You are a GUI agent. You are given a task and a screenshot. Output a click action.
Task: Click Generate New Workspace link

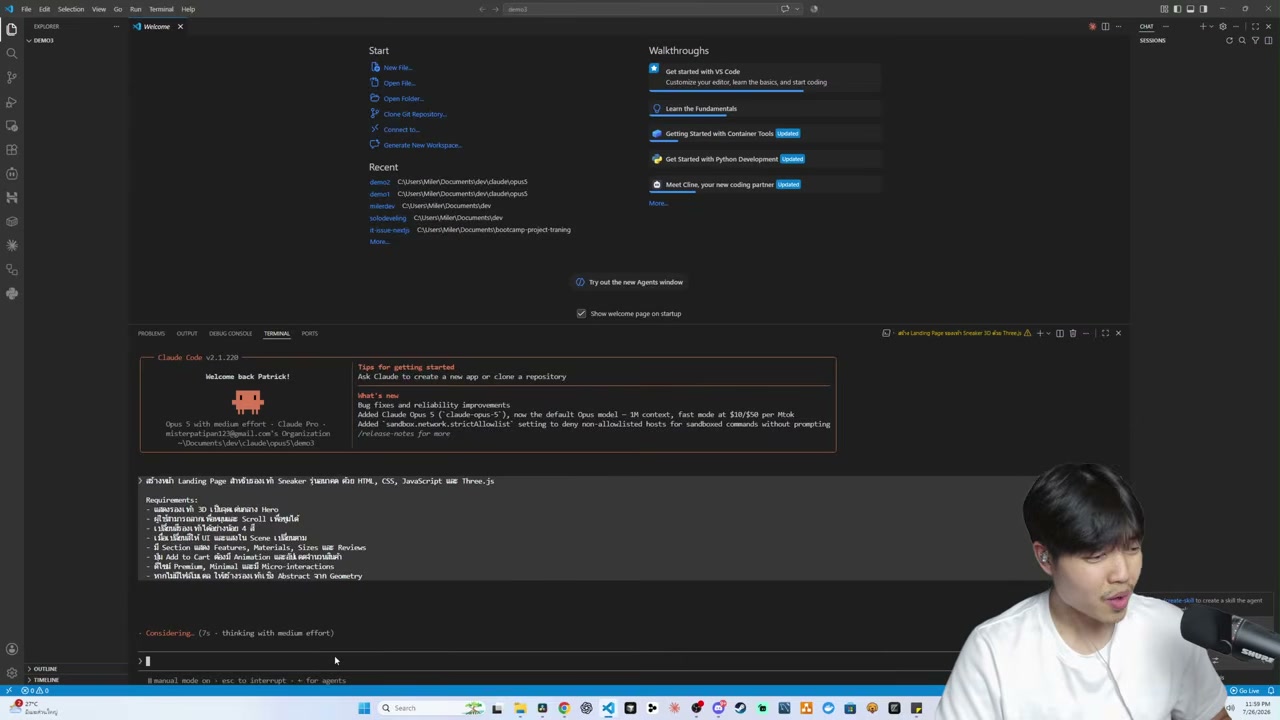coord(422,145)
